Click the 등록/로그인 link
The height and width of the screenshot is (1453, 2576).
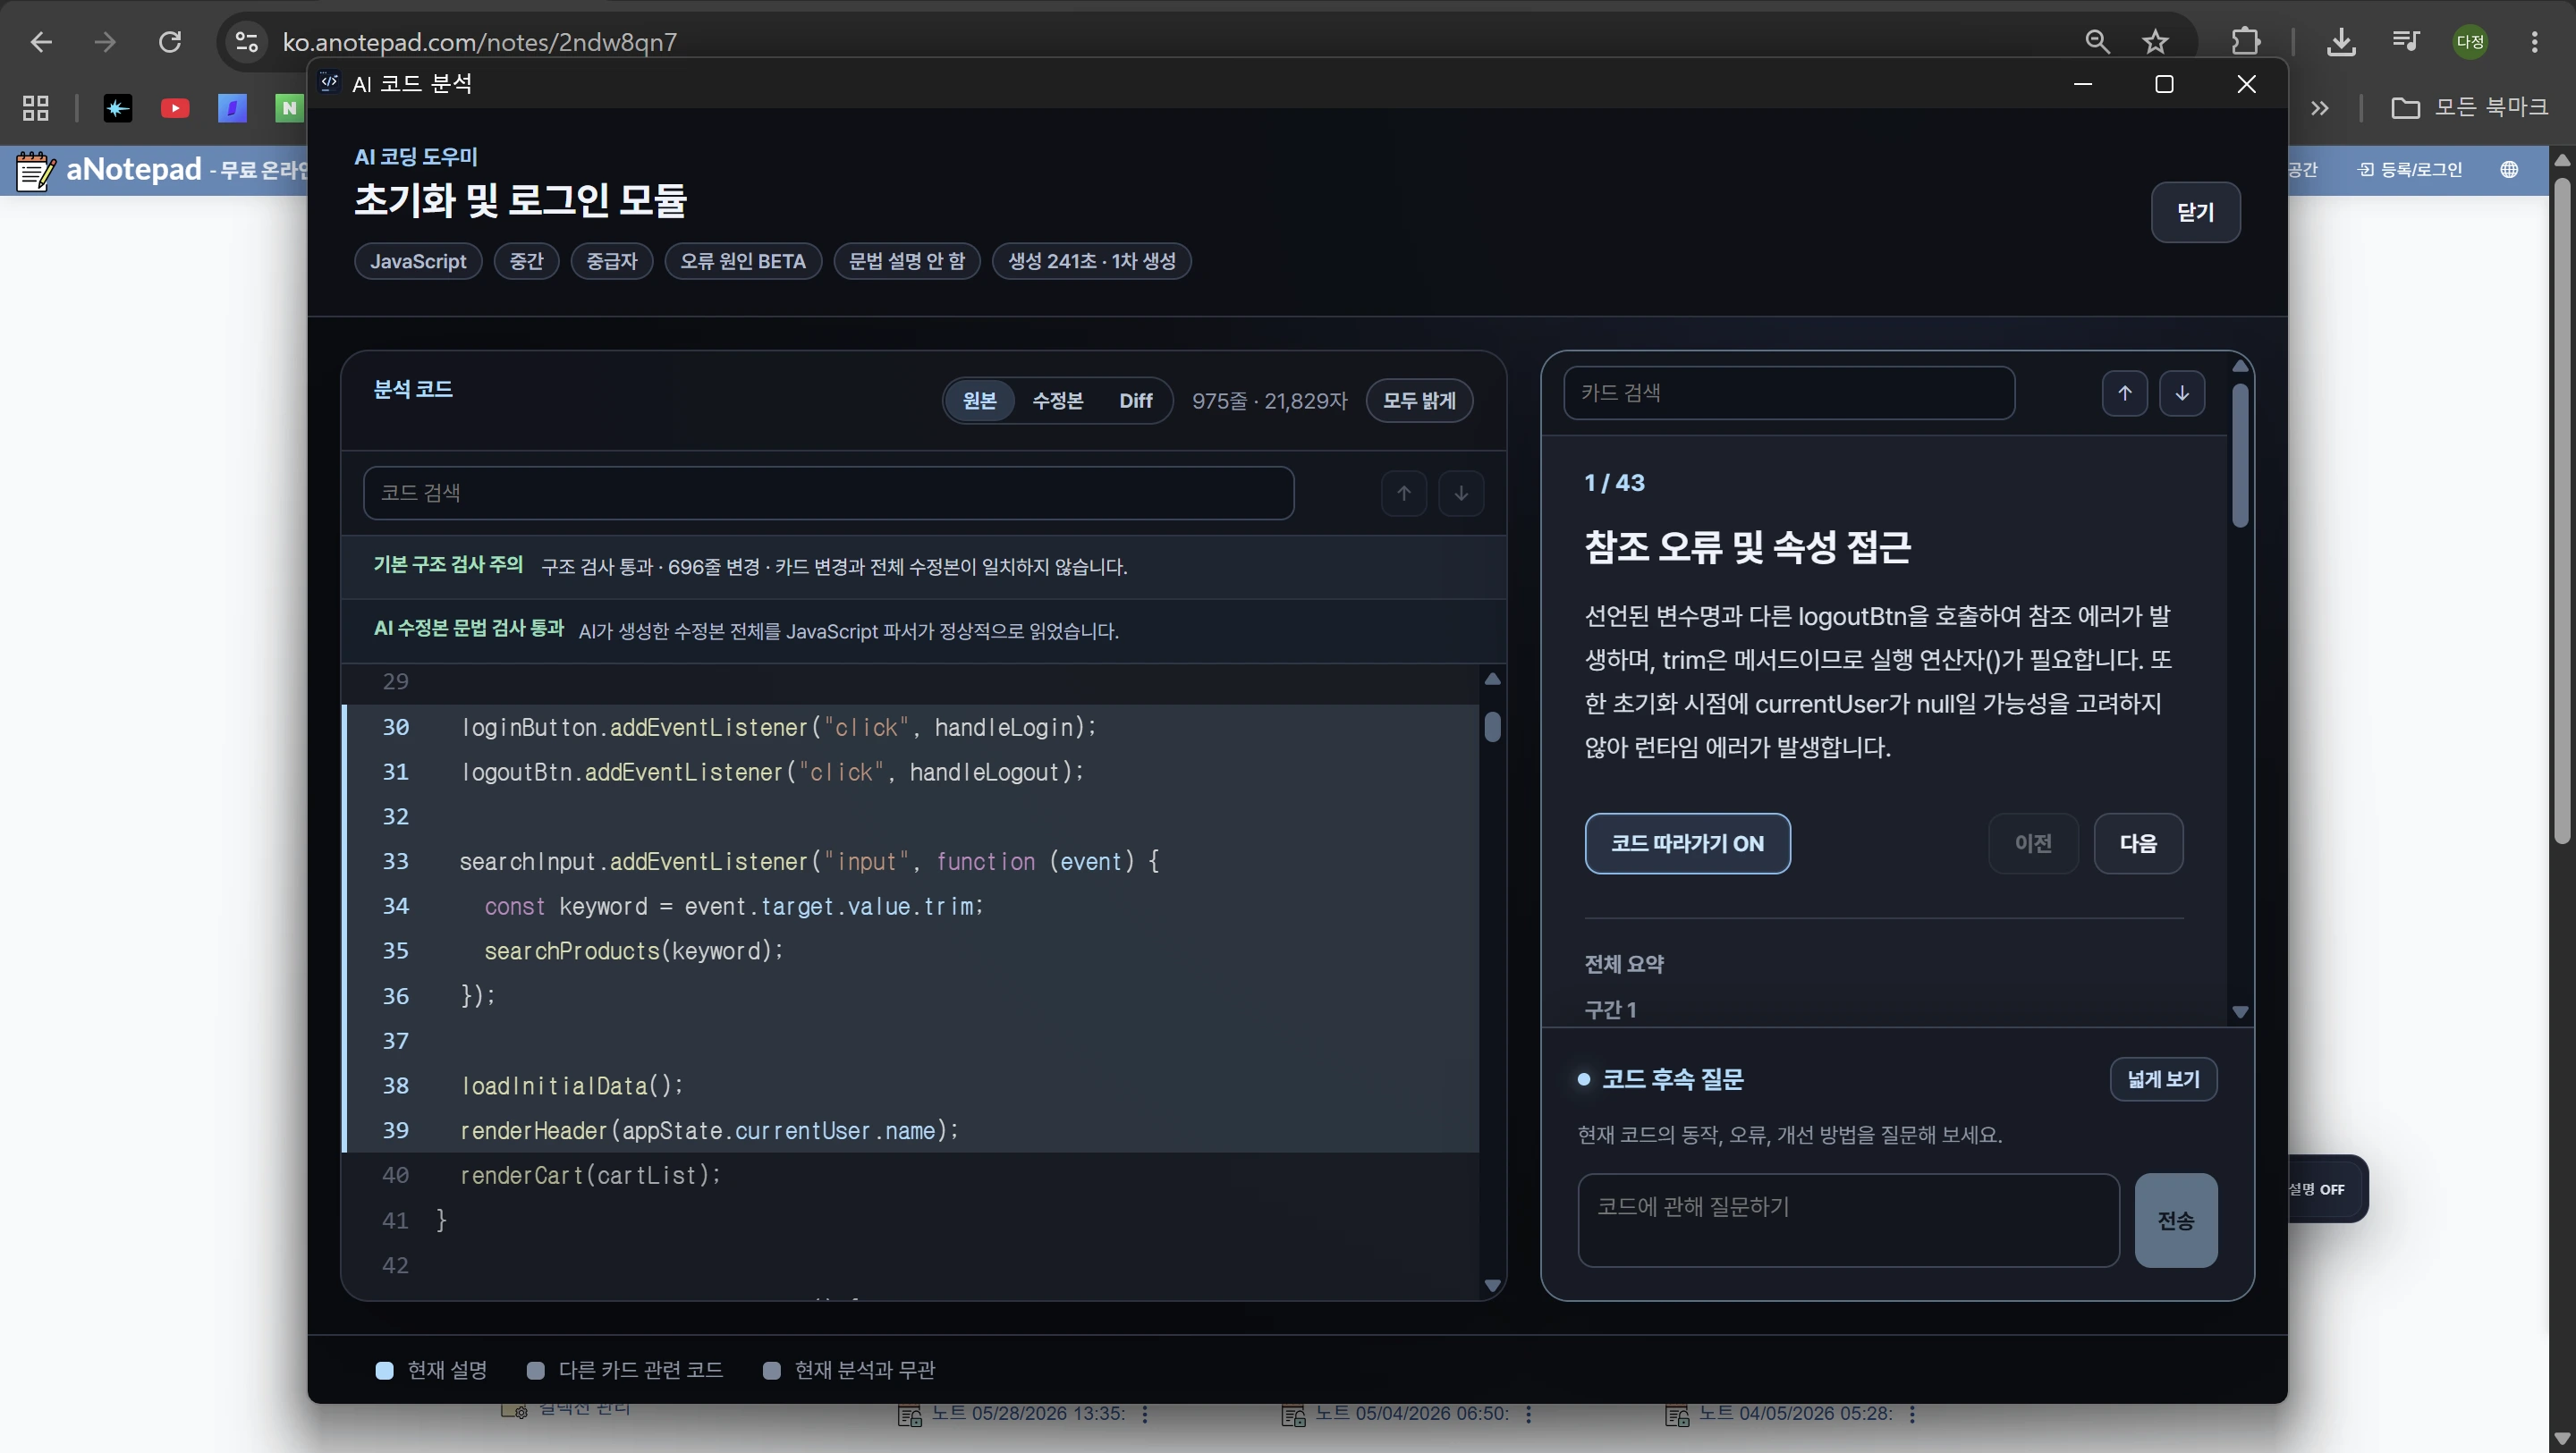[x=2410, y=169]
